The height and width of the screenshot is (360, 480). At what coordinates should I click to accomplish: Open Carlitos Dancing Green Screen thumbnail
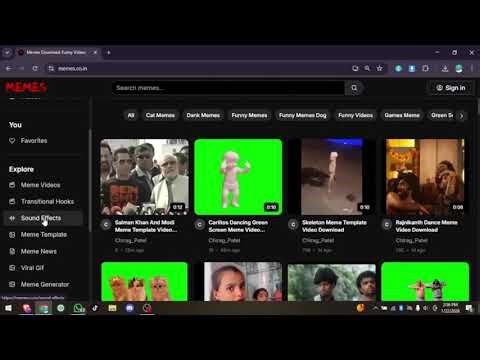tap(238, 177)
